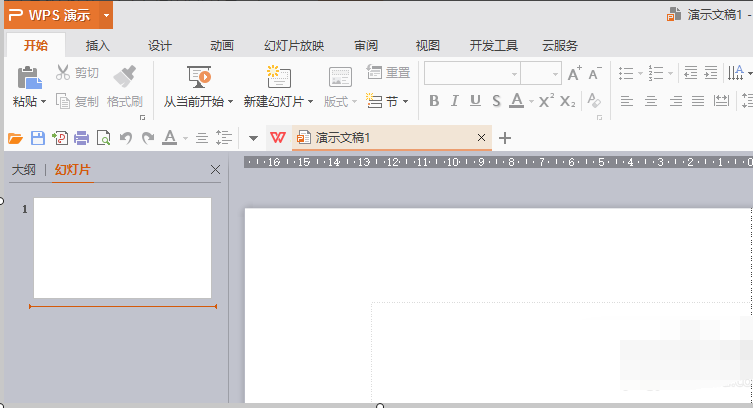Align text right
Screen dimensions: 753x408
(x=676, y=101)
